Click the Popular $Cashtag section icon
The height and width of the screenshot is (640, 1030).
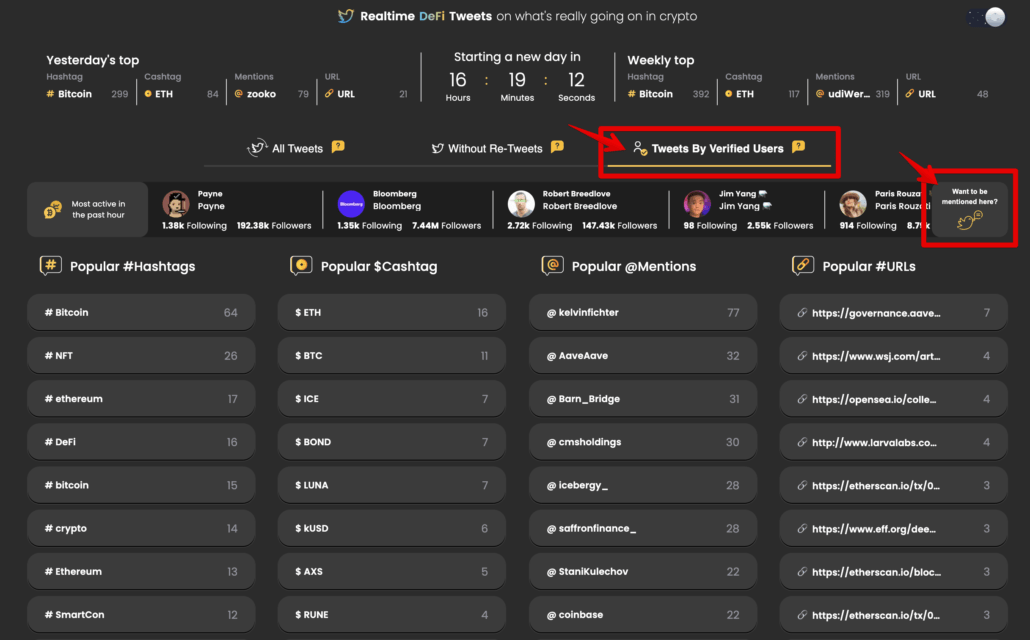301,265
